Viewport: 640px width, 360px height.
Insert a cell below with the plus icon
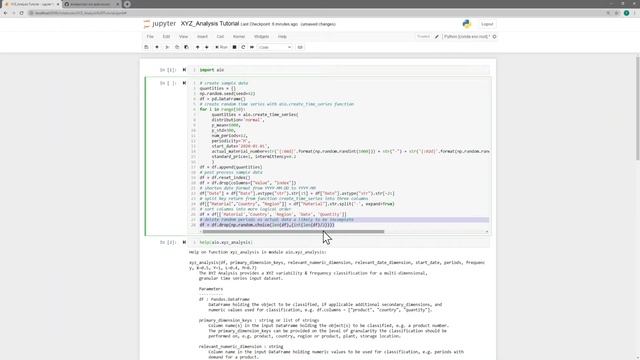157,47
